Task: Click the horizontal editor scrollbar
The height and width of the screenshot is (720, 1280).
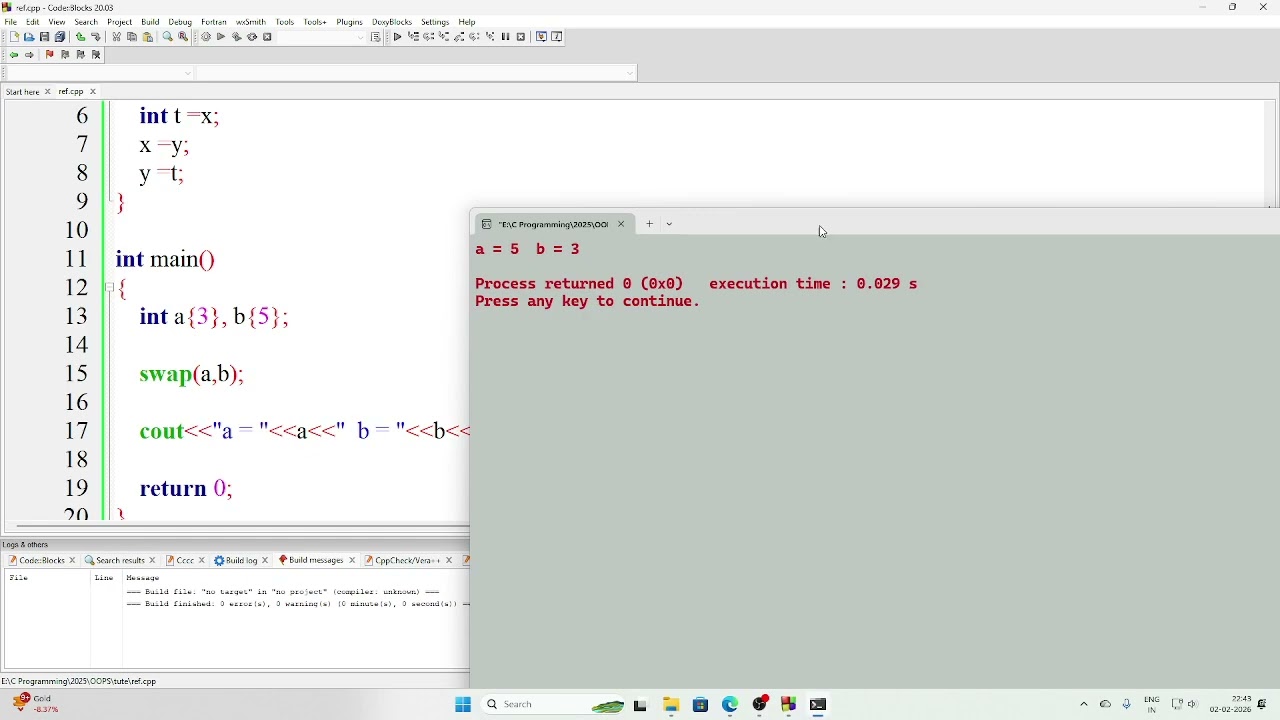Action: (x=242, y=528)
